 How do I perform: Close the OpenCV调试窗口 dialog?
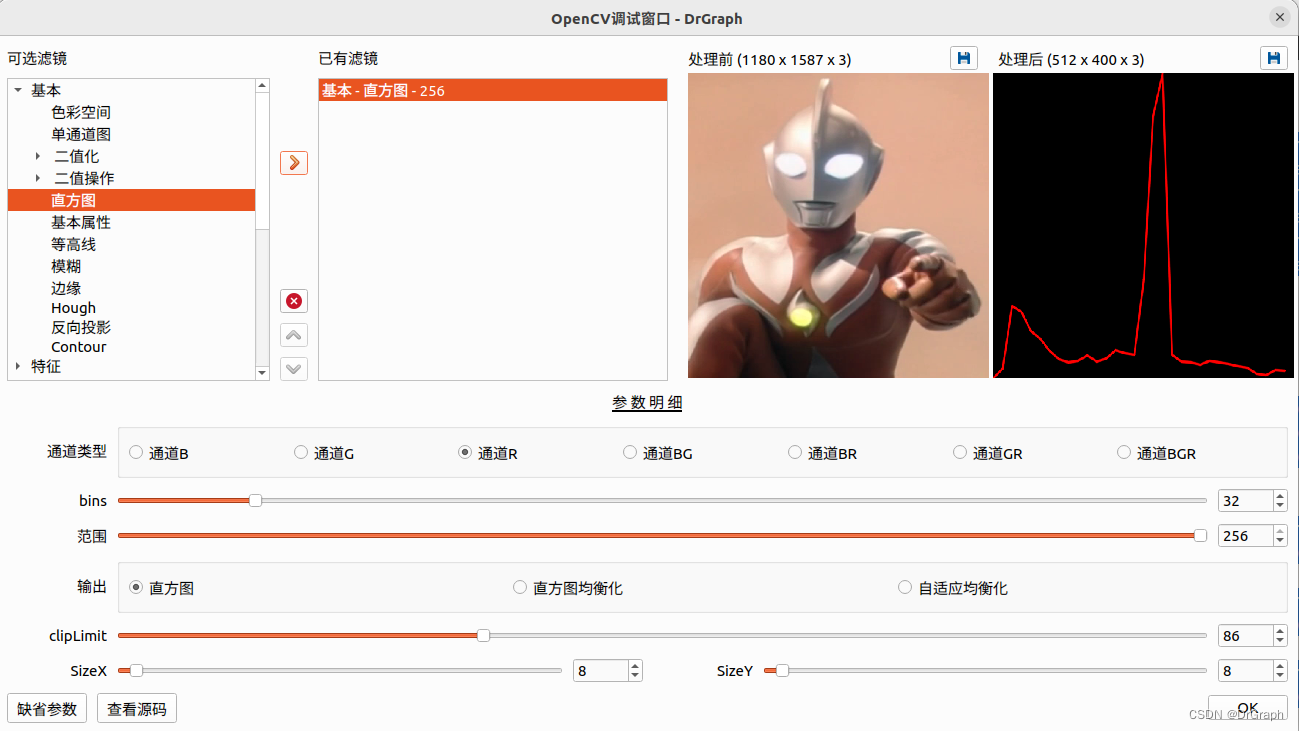pos(1279,18)
